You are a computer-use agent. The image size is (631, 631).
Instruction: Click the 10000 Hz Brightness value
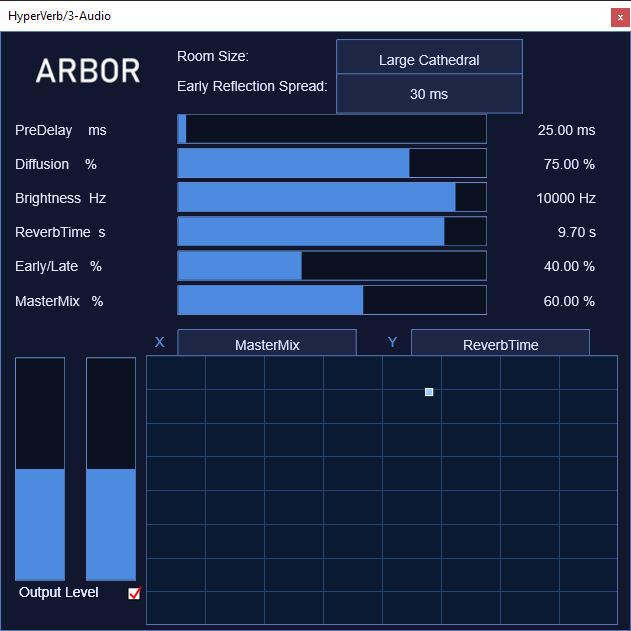tap(566, 198)
